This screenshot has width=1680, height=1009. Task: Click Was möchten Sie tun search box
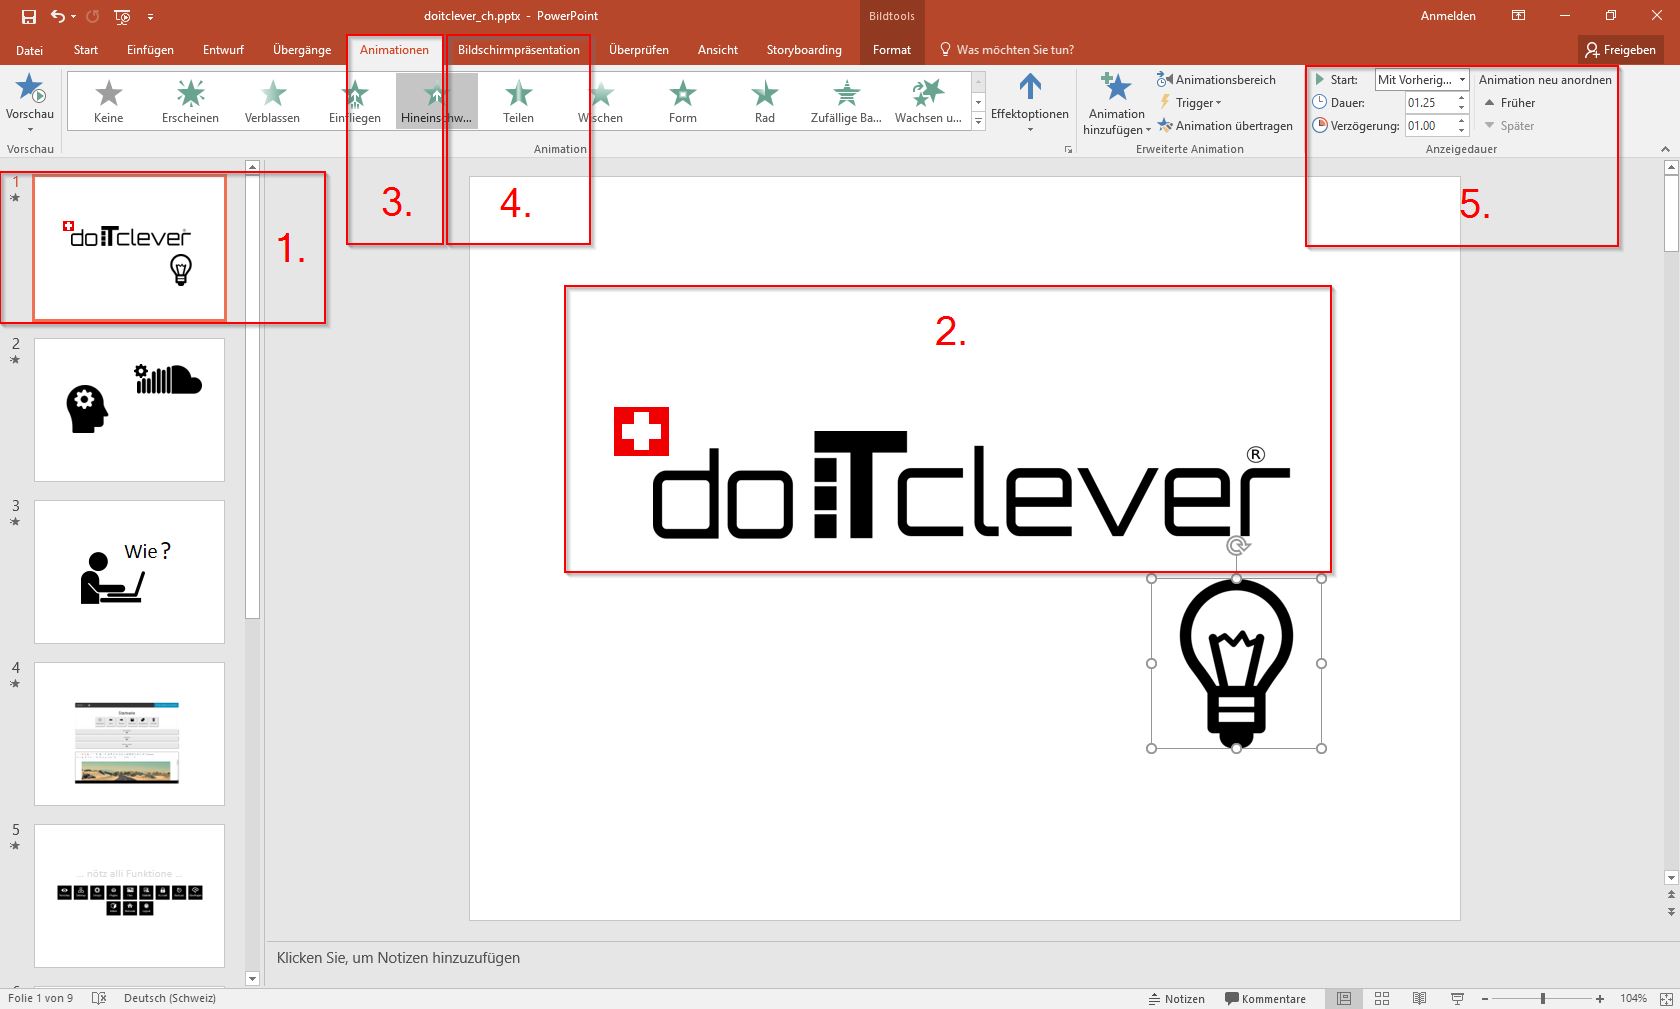coord(1006,50)
